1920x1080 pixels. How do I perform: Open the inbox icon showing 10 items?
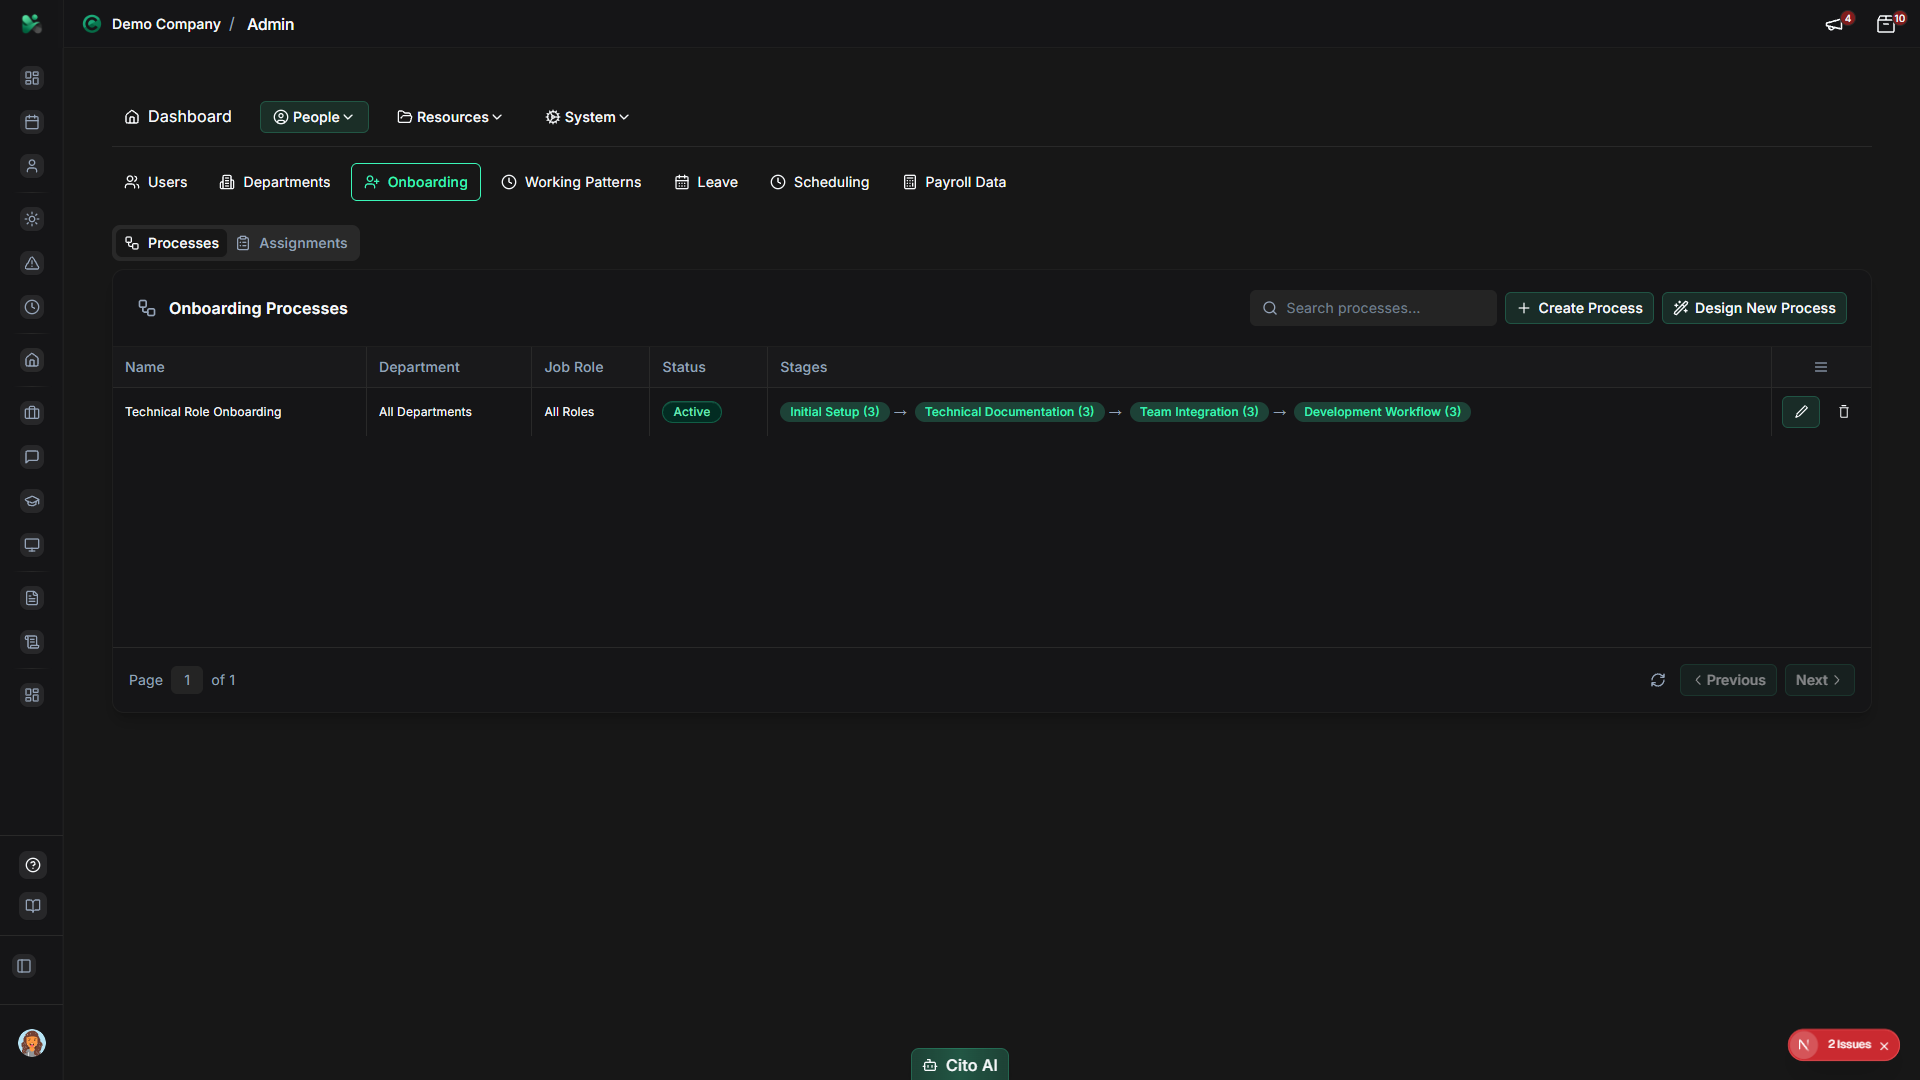(x=1887, y=24)
